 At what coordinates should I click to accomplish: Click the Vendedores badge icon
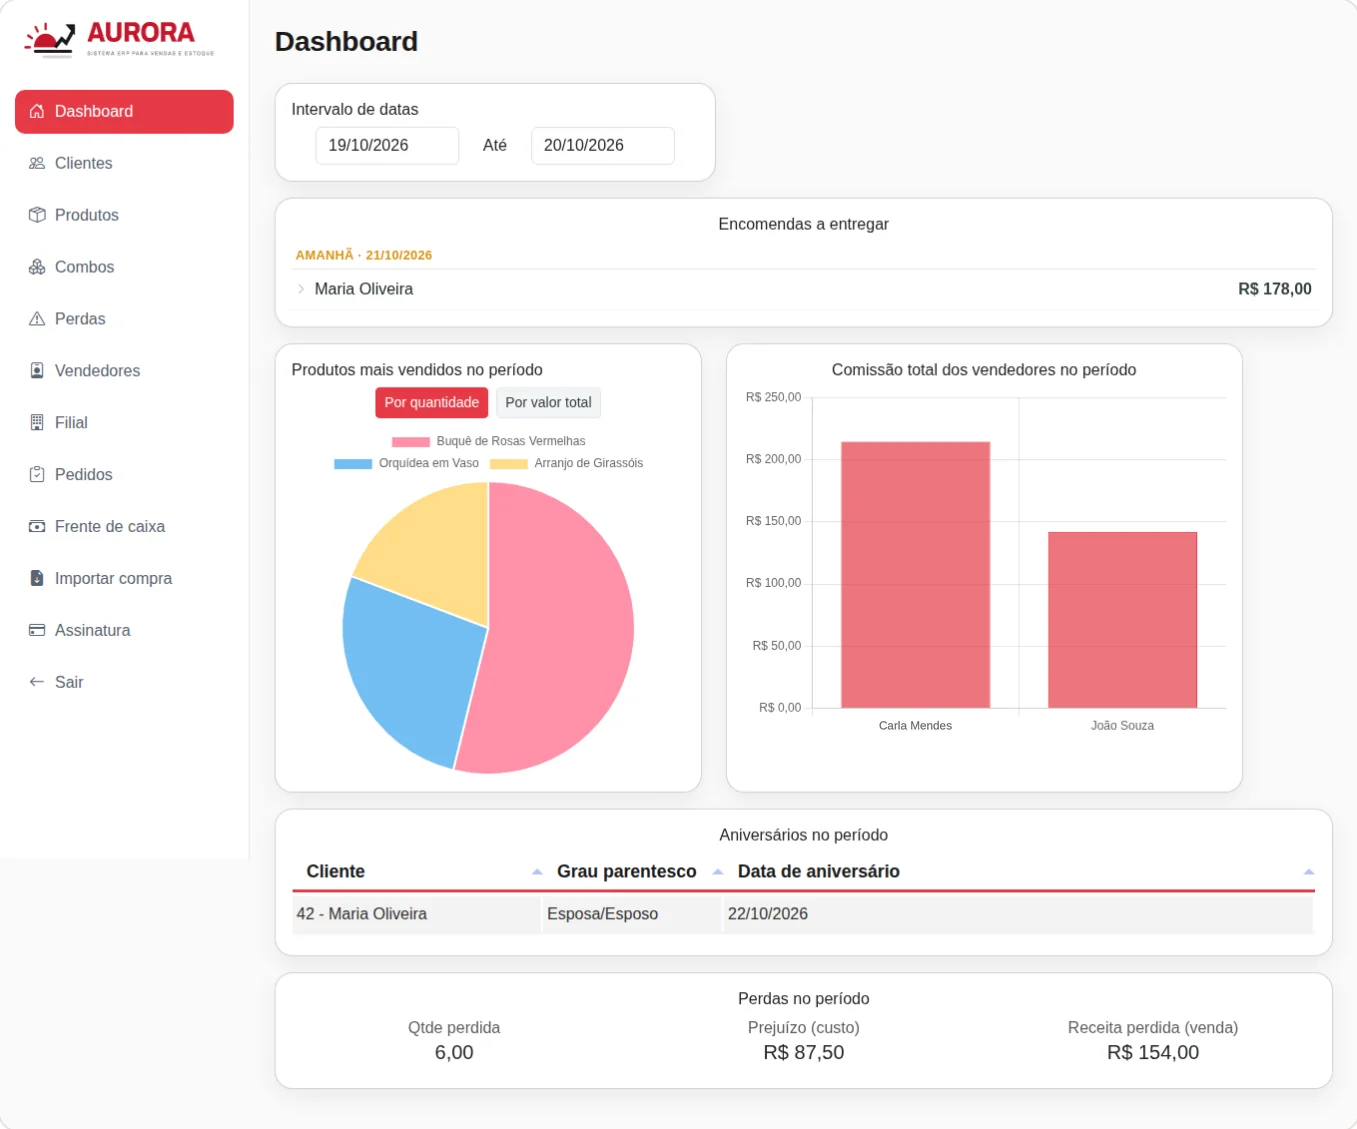pyautogui.click(x=37, y=371)
